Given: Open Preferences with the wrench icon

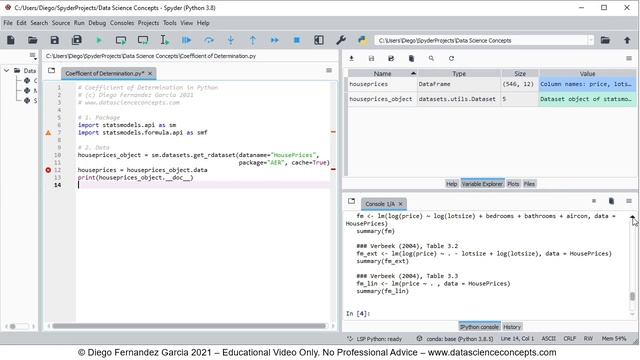Looking at the screenshot, I should point(341,40).
